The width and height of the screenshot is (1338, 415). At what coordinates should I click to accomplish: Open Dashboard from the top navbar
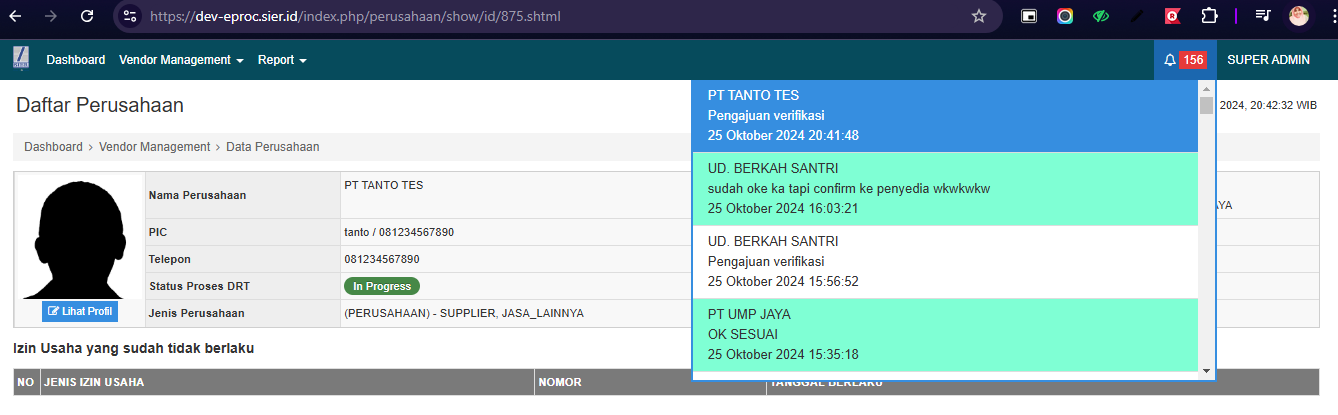click(75, 60)
